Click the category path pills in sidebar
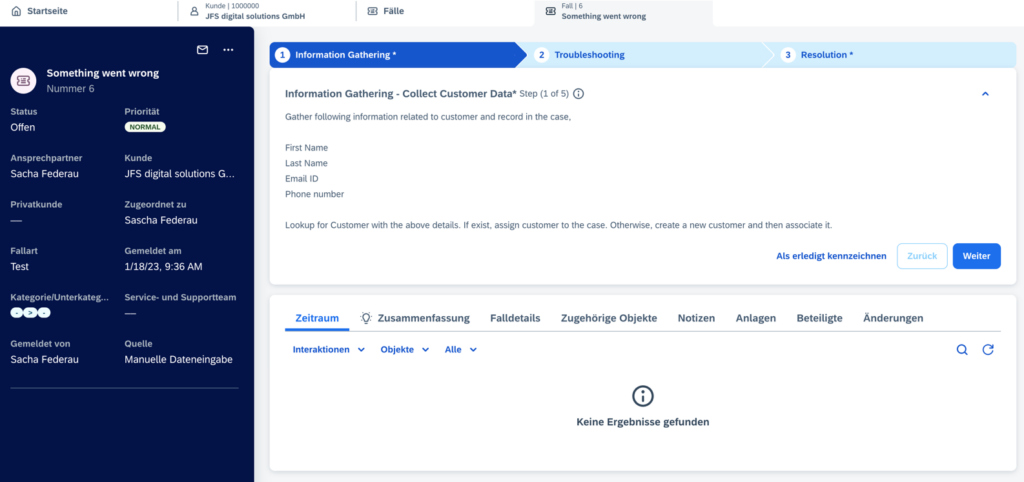 31,313
